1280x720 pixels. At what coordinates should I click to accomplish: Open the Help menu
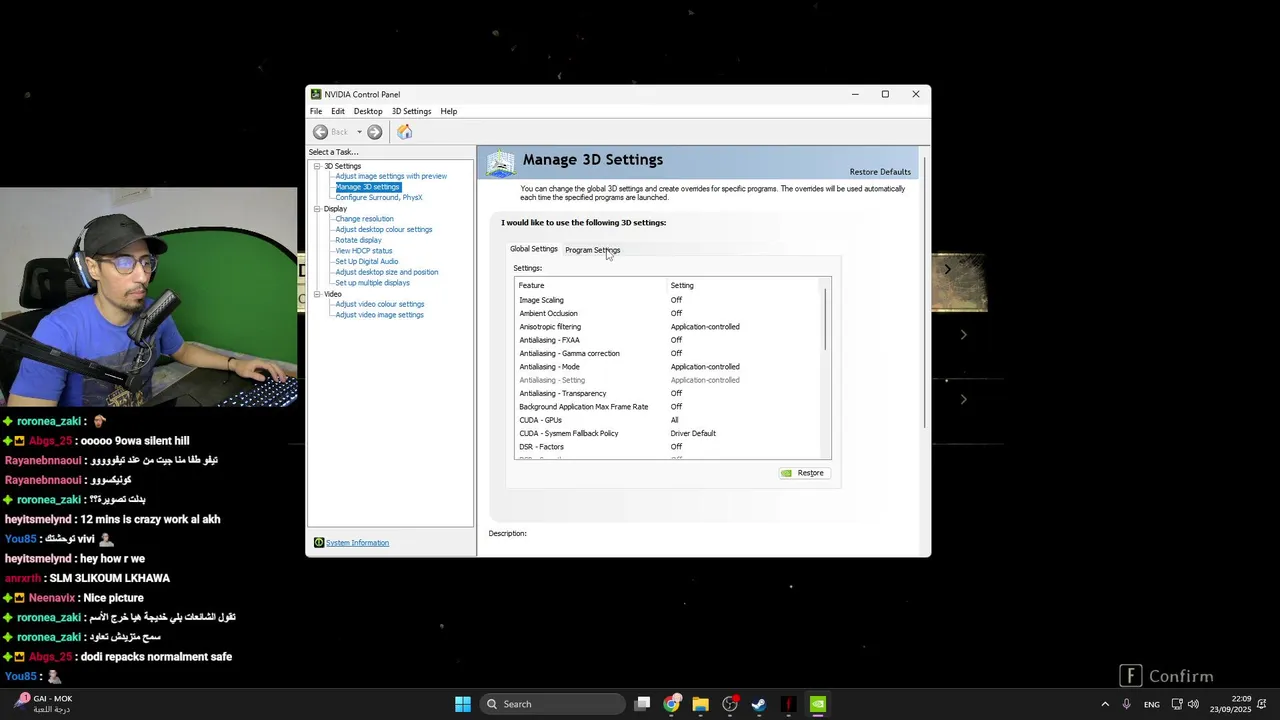[x=449, y=111]
